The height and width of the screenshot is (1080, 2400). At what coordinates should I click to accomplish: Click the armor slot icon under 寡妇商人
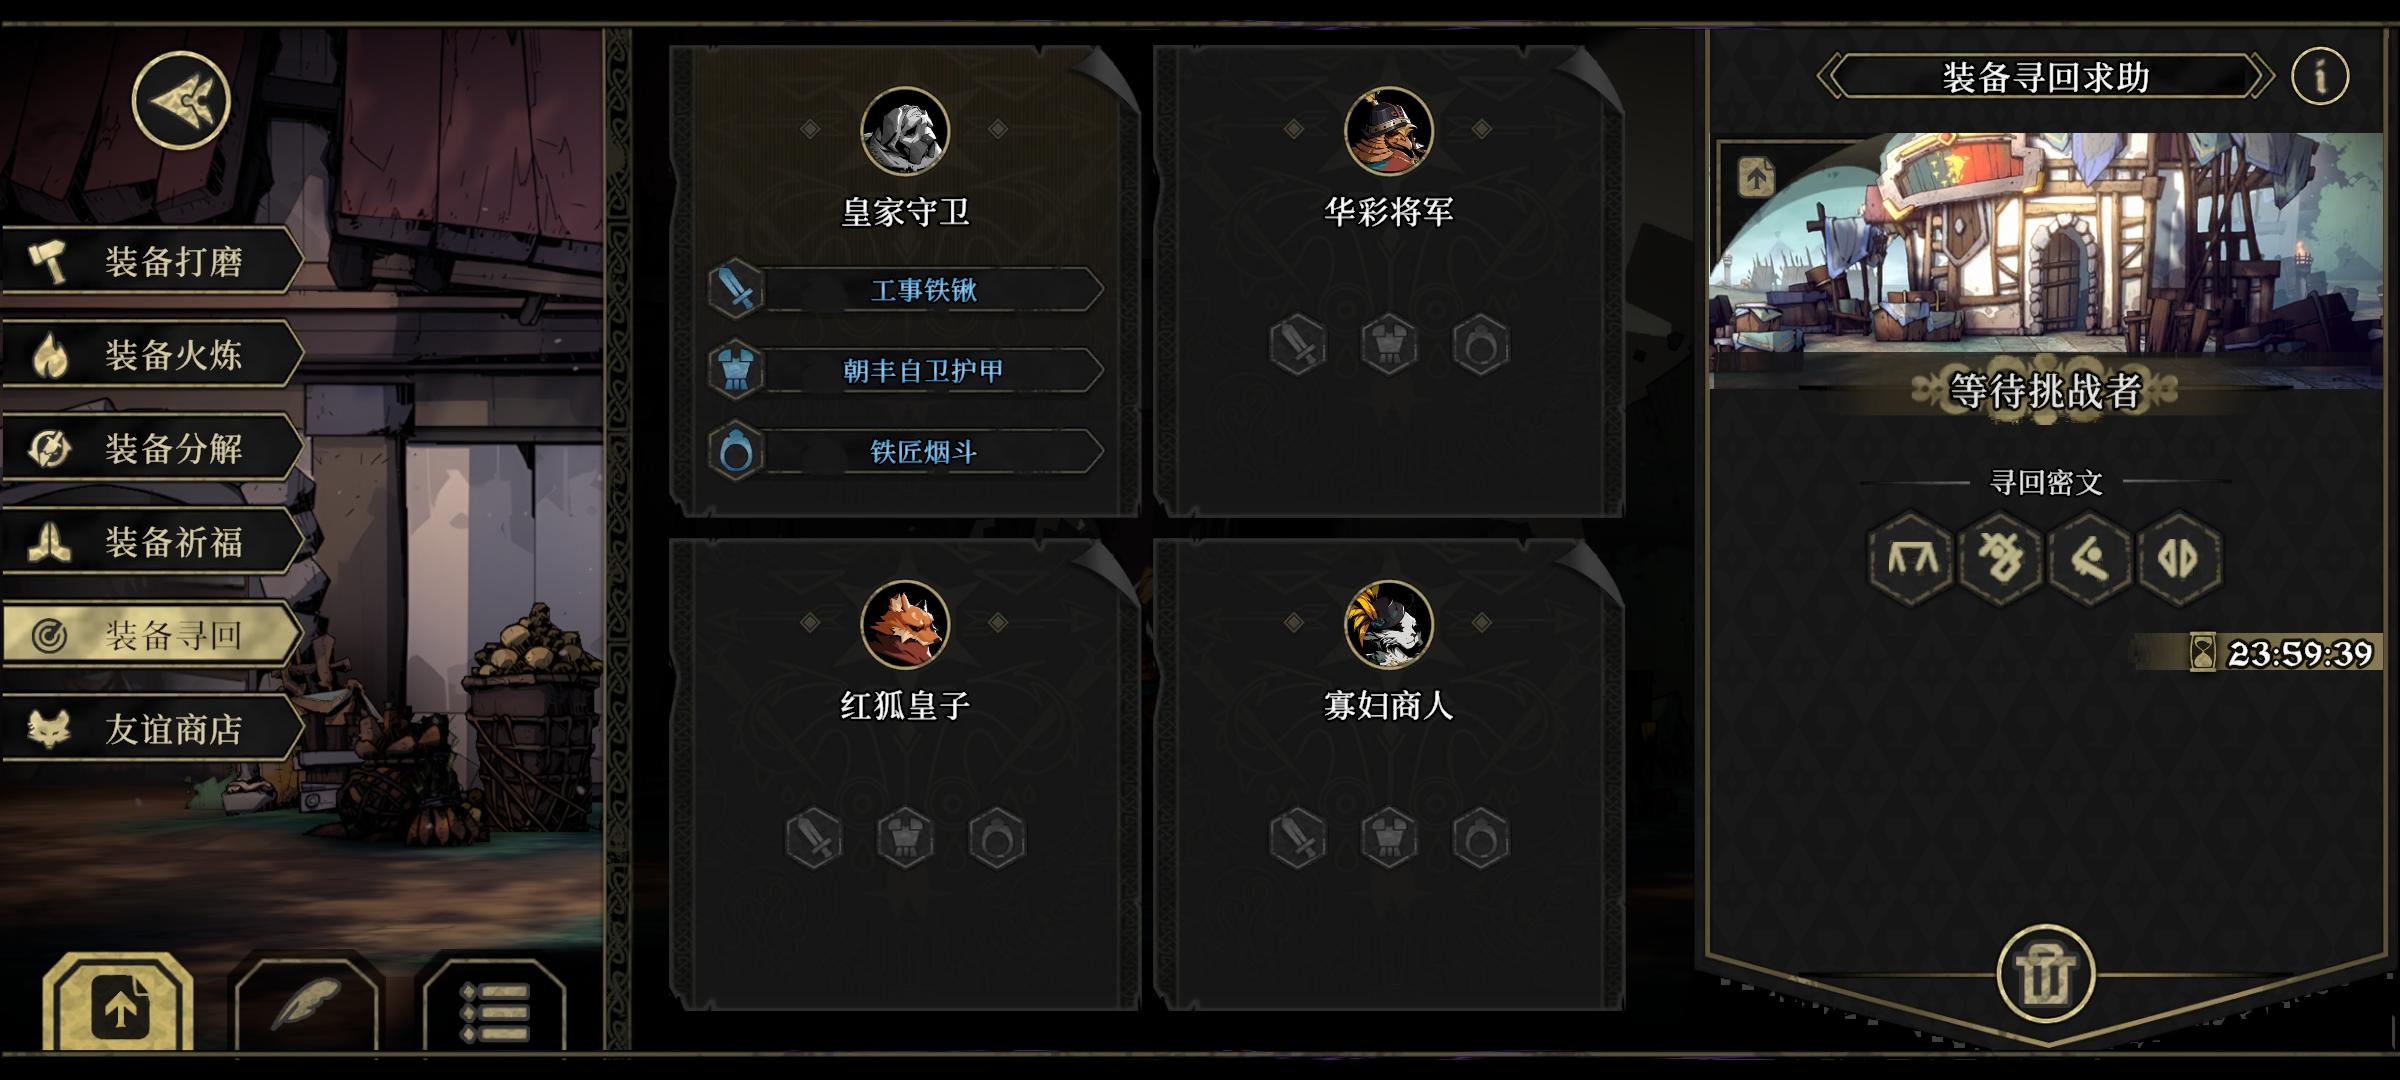click(1389, 838)
